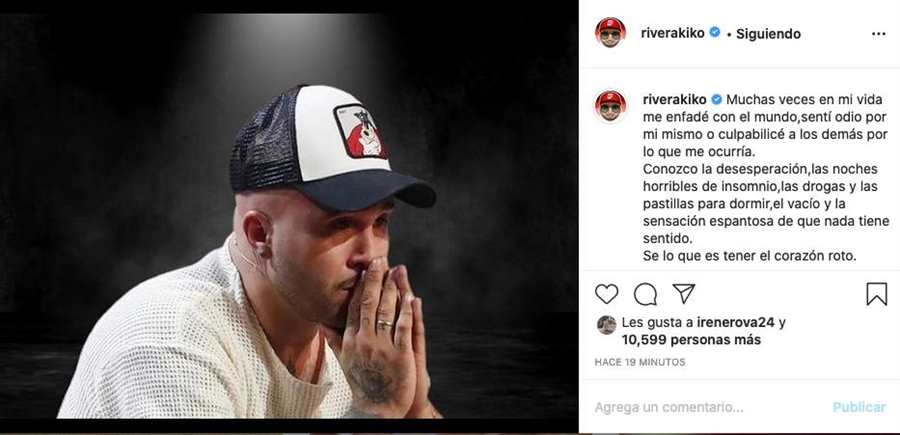900x435 pixels.
Task: Click the verified badge in the caption
Action: coord(715,99)
